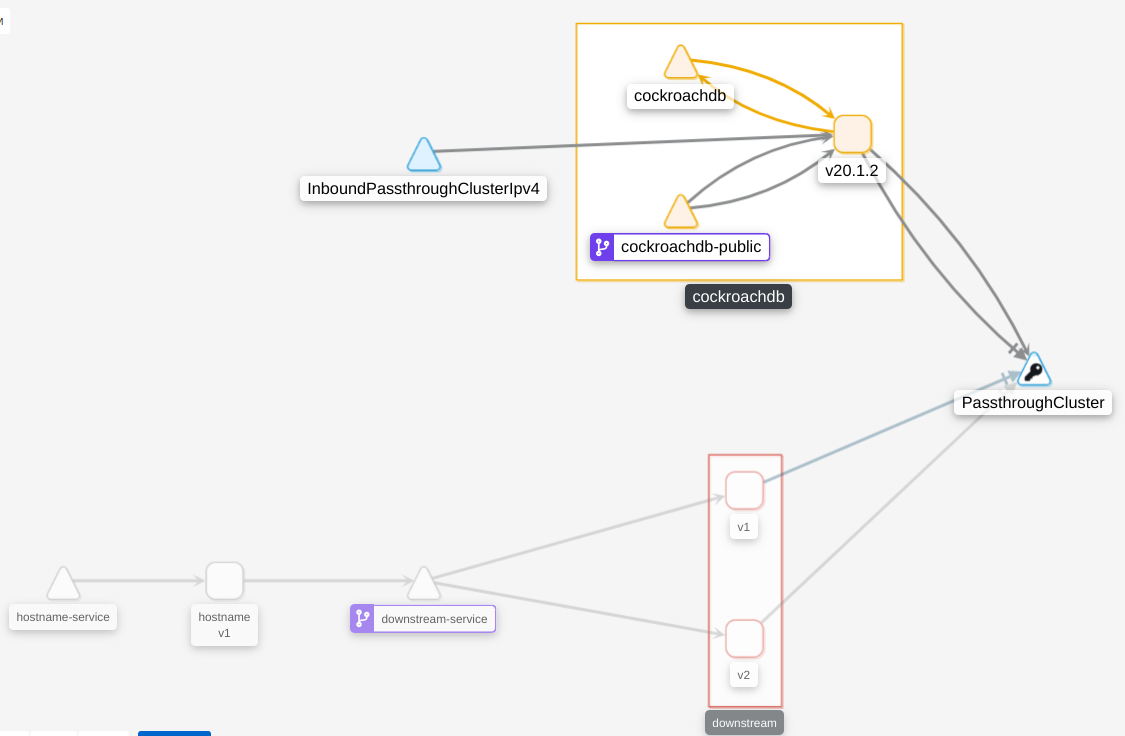The width and height of the screenshot is (1125, 736).
Task: Select the cockroachdb app box dark label
Action: 738,297
